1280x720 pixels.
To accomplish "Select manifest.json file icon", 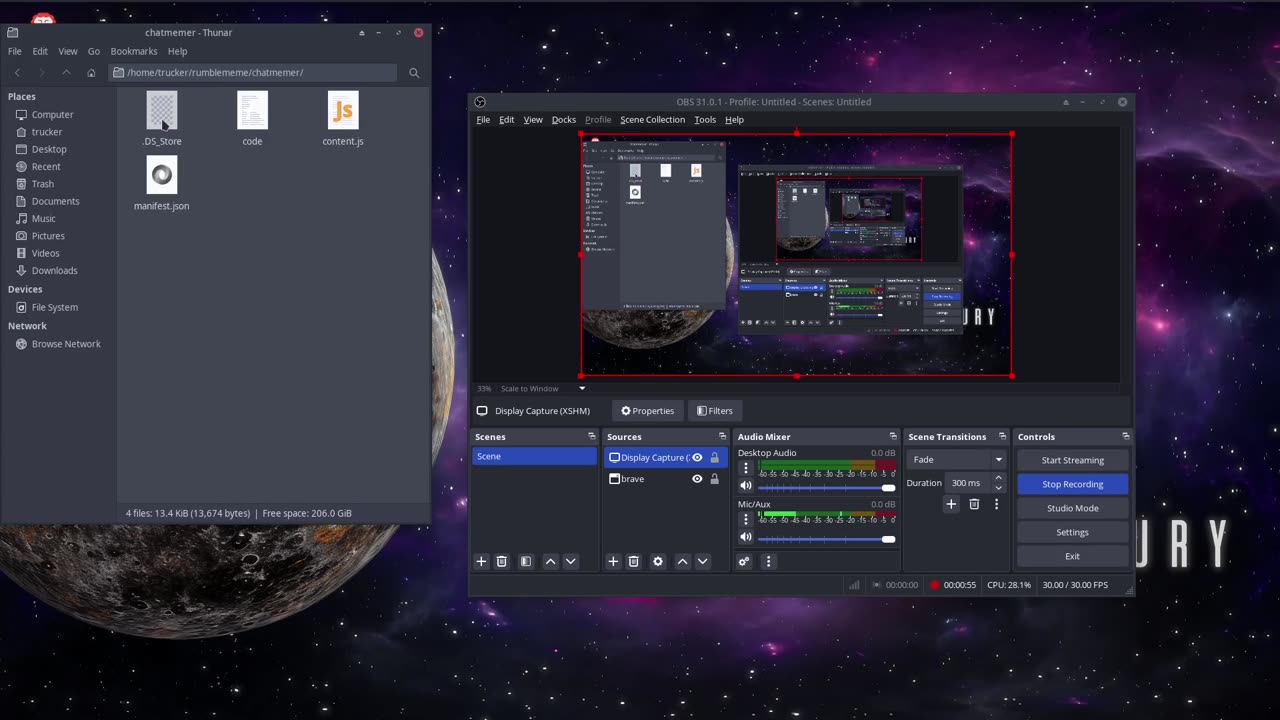I will 161,175.
